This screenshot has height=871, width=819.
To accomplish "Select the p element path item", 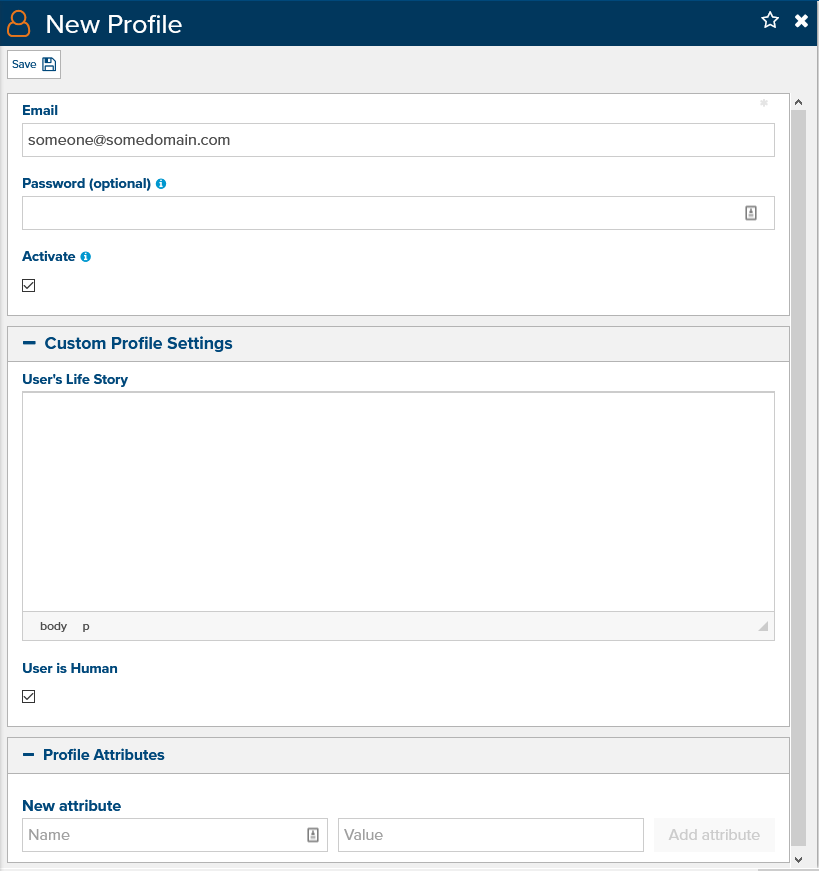I will tap(86, 627).
